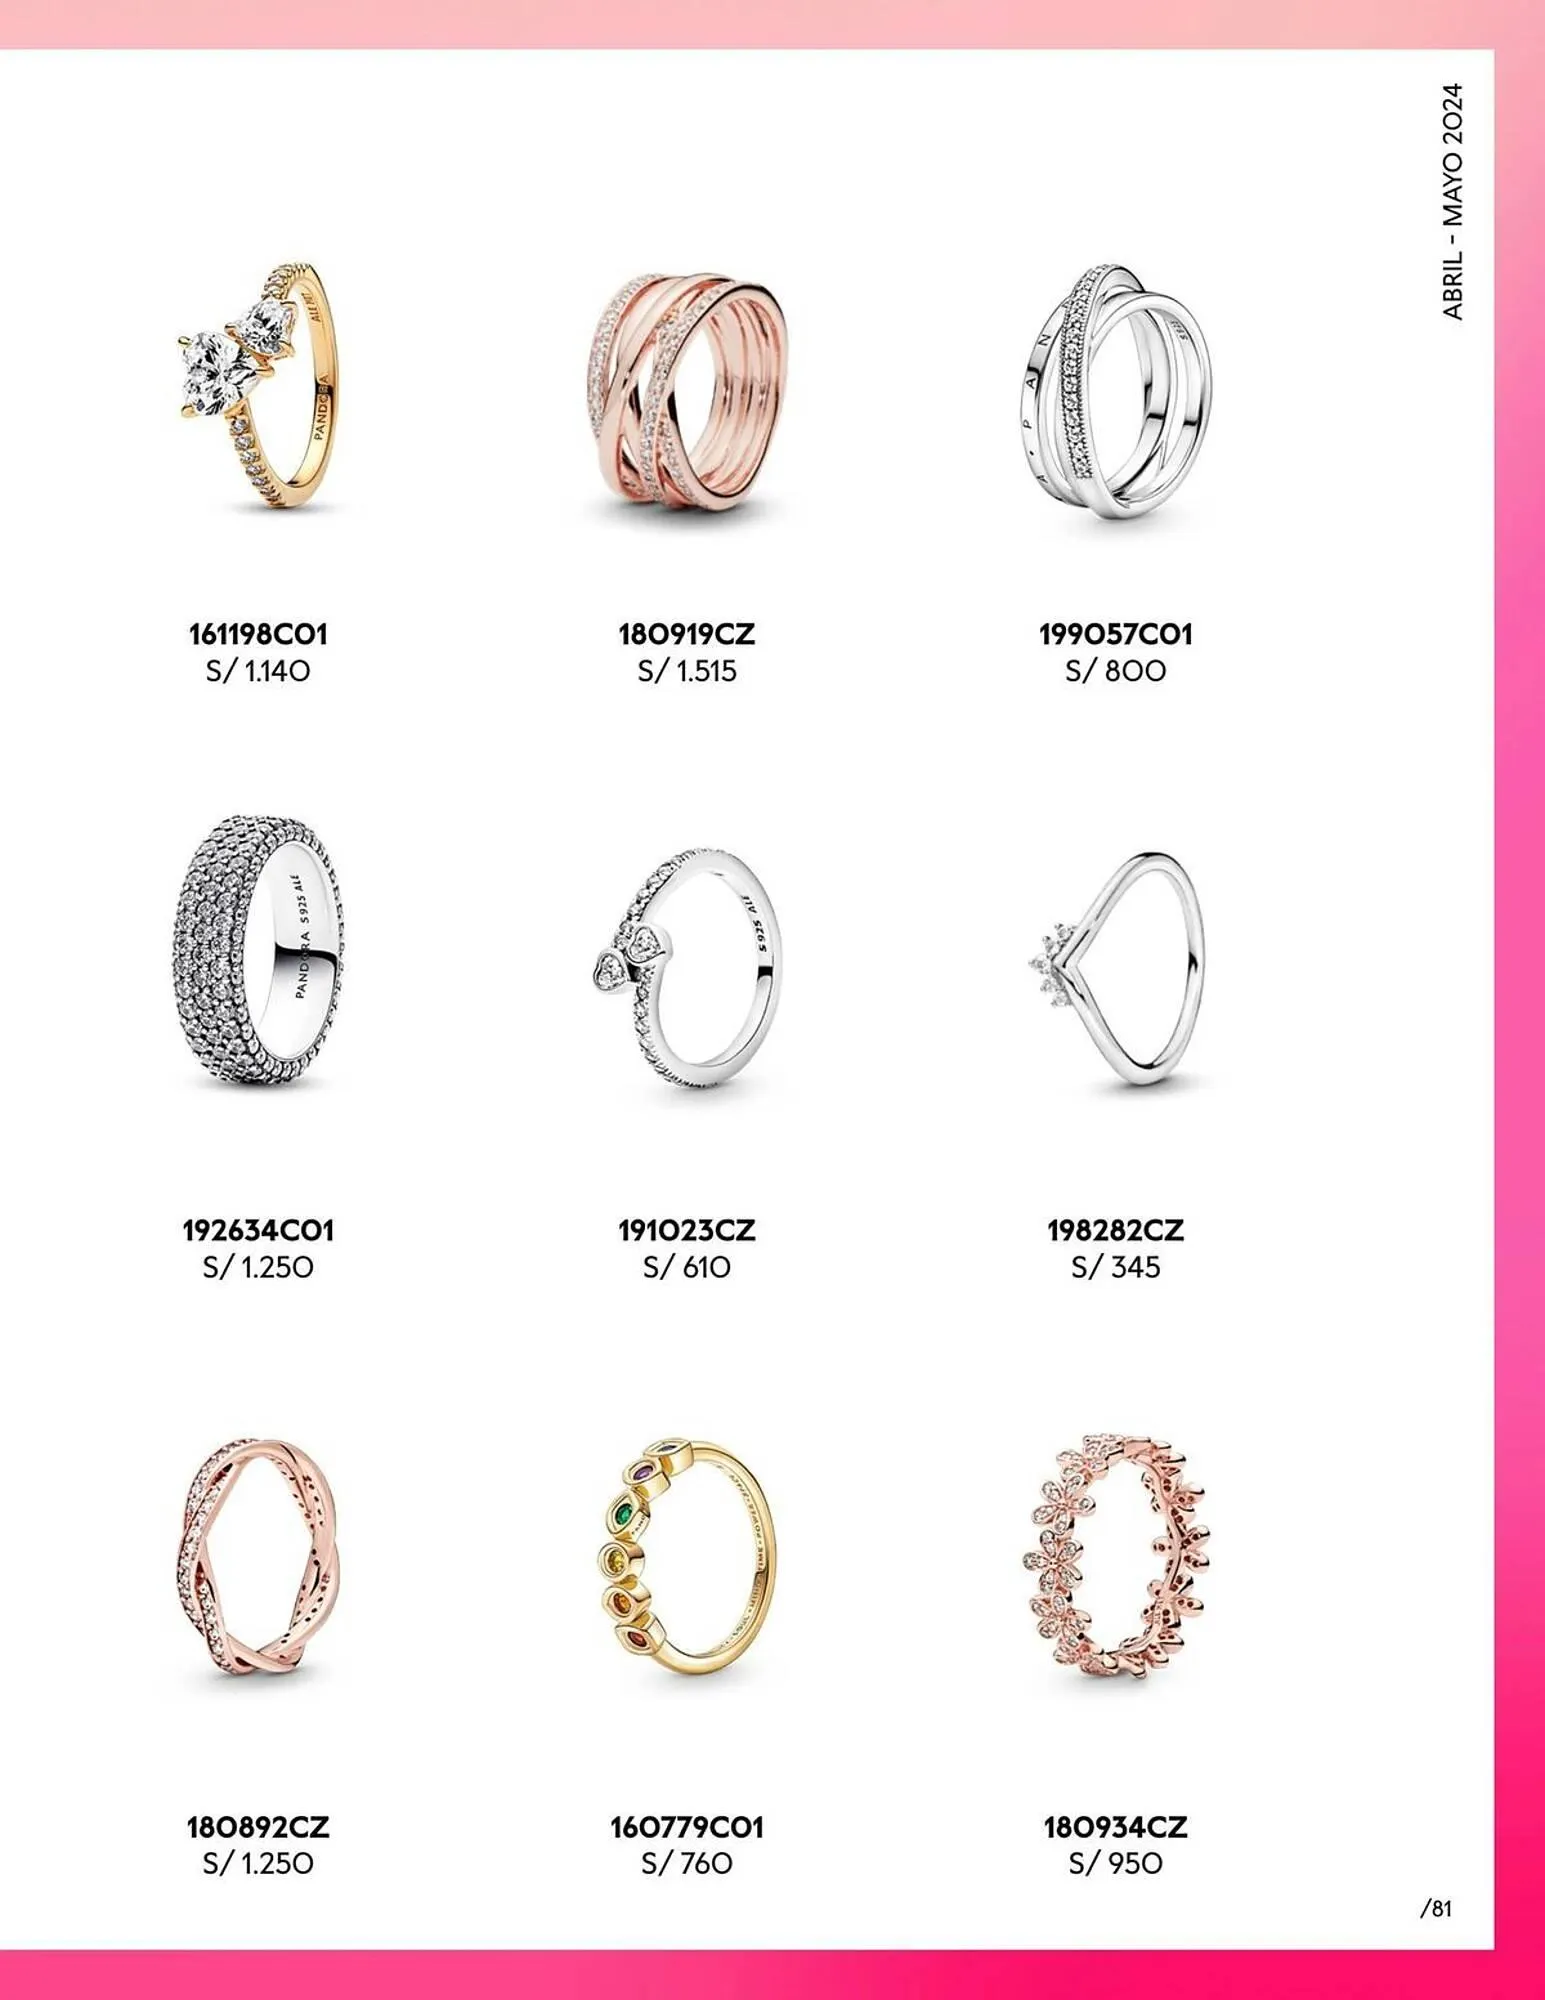Click the S/ 950 price label
The image size is (1545, 2000).
[1116, 1864]
